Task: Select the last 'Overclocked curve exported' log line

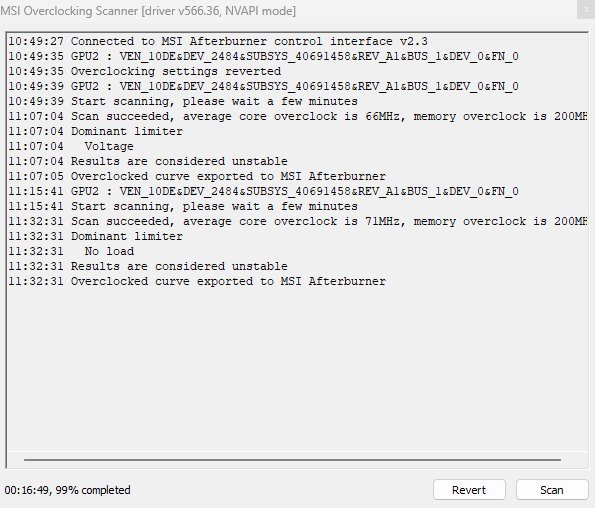Action: (x=197, y=281)
